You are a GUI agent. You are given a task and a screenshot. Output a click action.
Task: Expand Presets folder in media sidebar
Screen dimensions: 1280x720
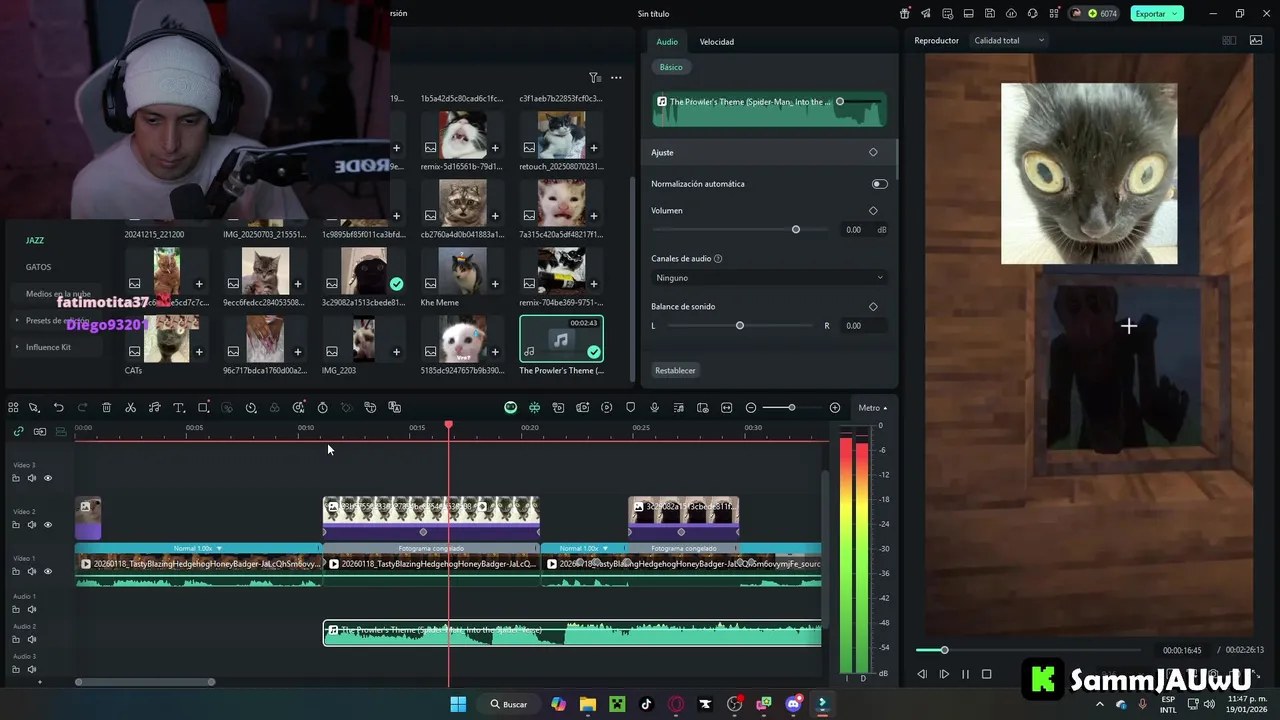(17, 321)
